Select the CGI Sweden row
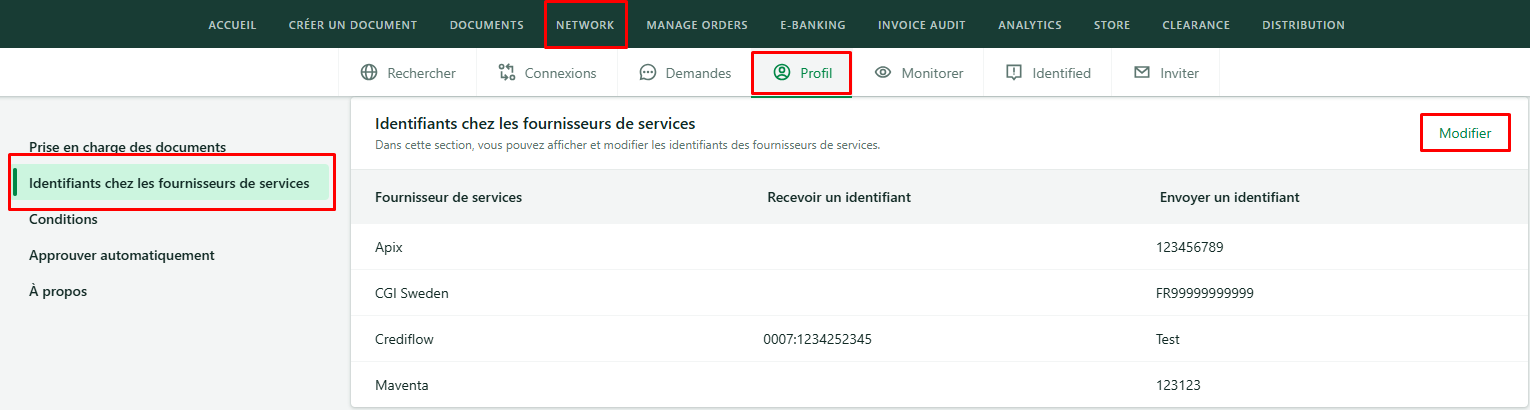This screenshot has width=1530, height=410. (940, 293)
